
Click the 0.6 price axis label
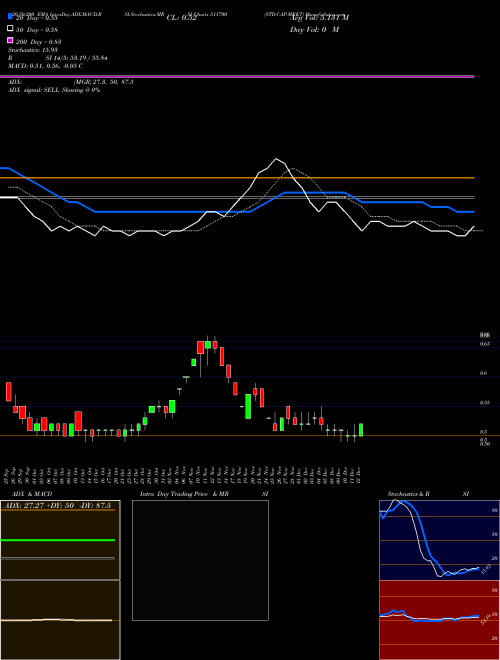coord(483,373)
